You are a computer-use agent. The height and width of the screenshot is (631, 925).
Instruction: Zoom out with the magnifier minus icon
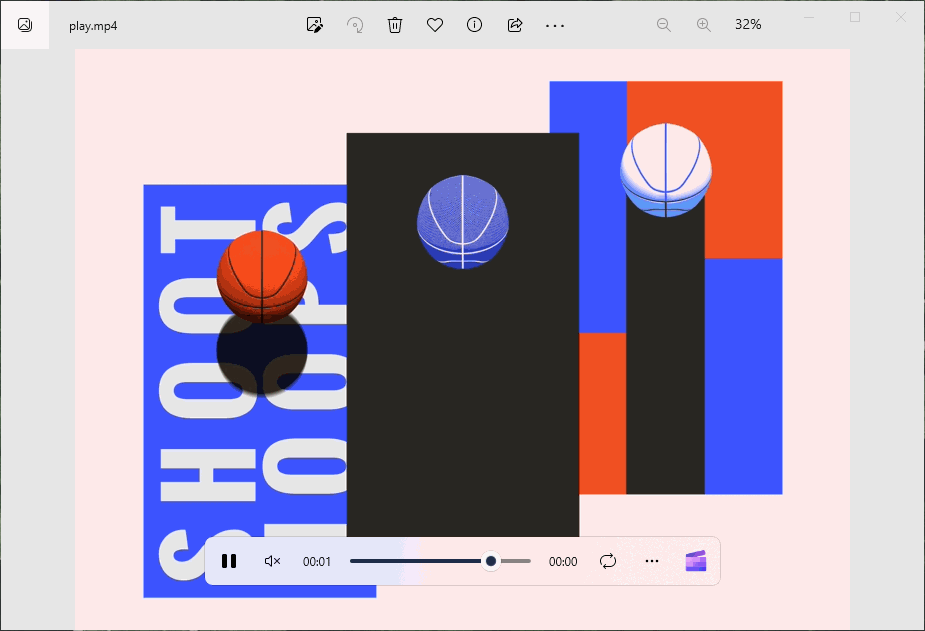coord(663,24)
